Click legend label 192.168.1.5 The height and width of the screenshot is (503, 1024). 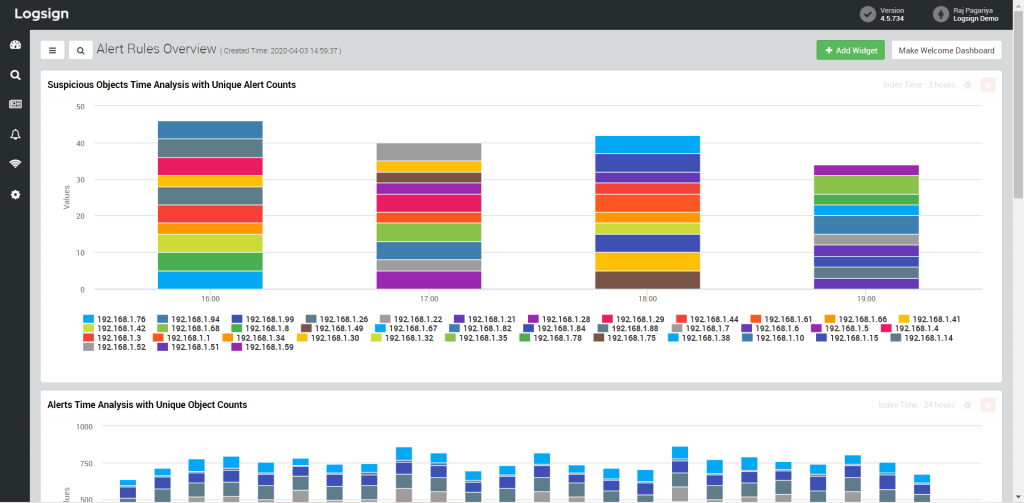[x=847, y=329]
